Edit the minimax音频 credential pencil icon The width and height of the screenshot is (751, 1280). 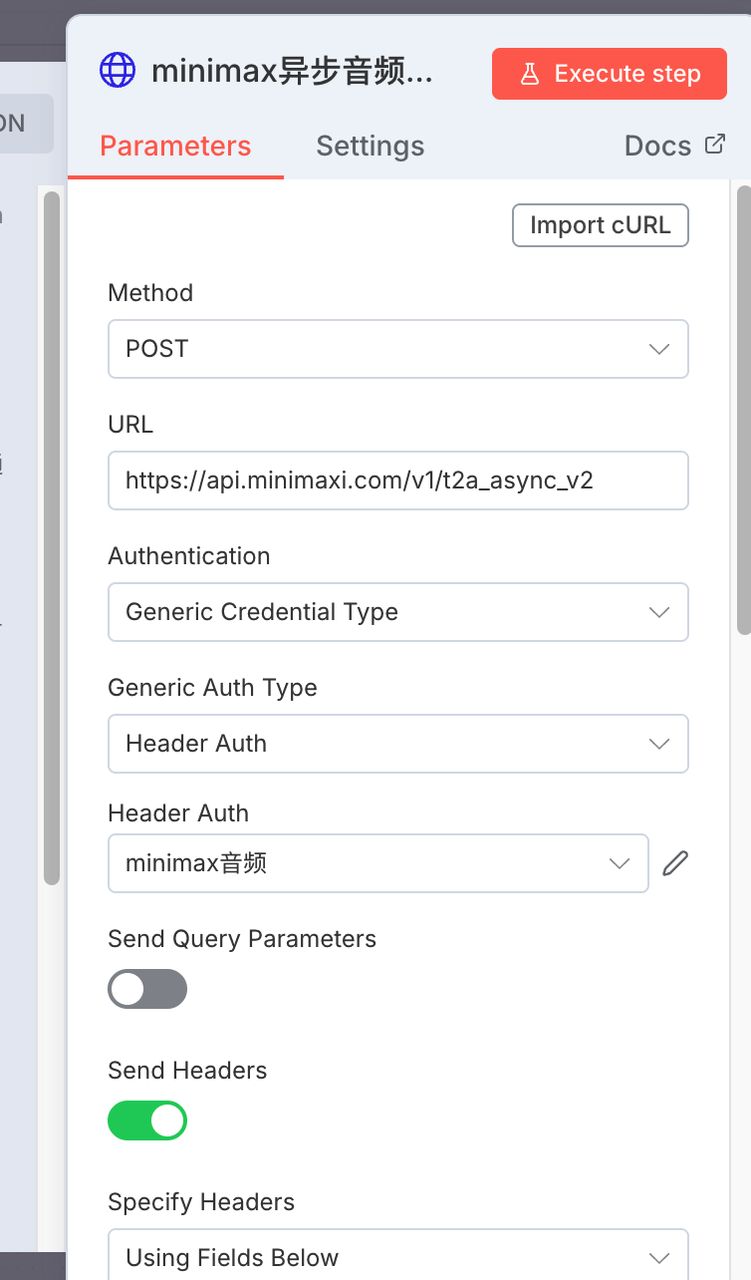coord(676,863)
